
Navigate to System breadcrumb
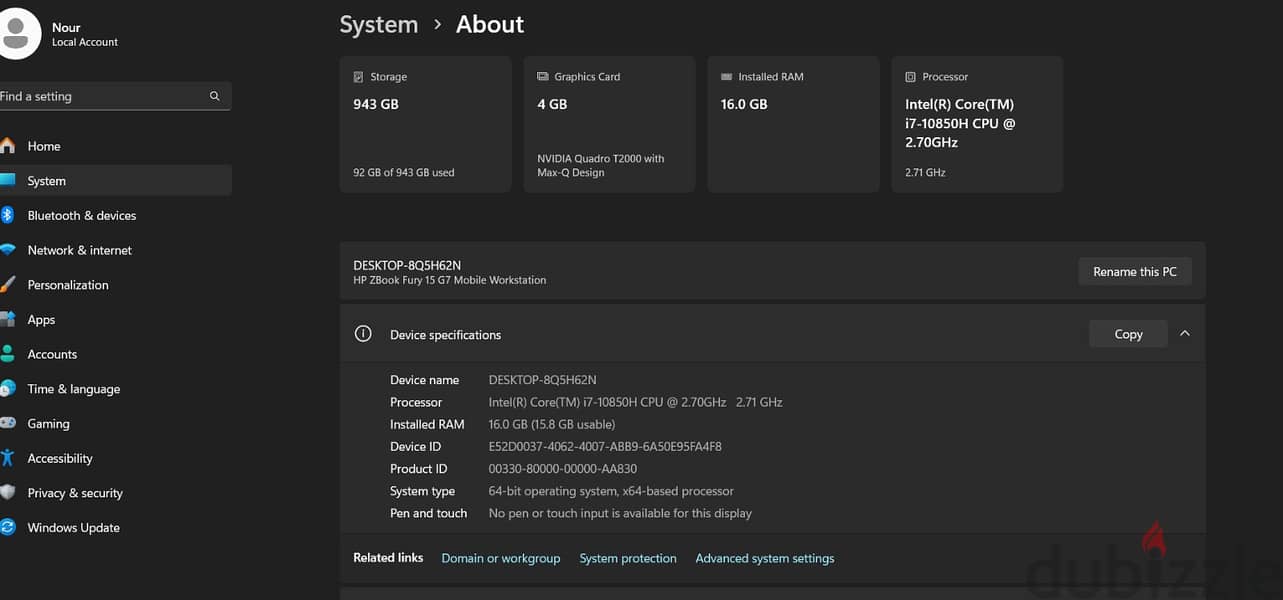[379, 24]
